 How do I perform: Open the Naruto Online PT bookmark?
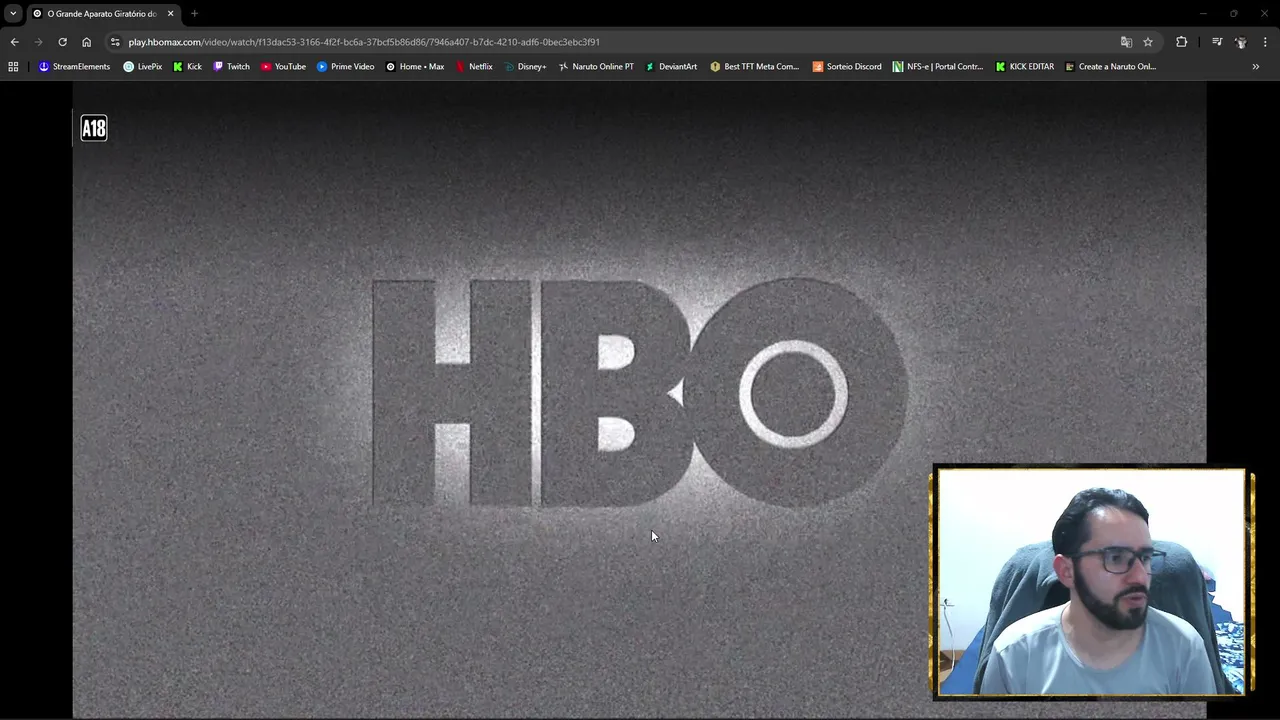596,67
